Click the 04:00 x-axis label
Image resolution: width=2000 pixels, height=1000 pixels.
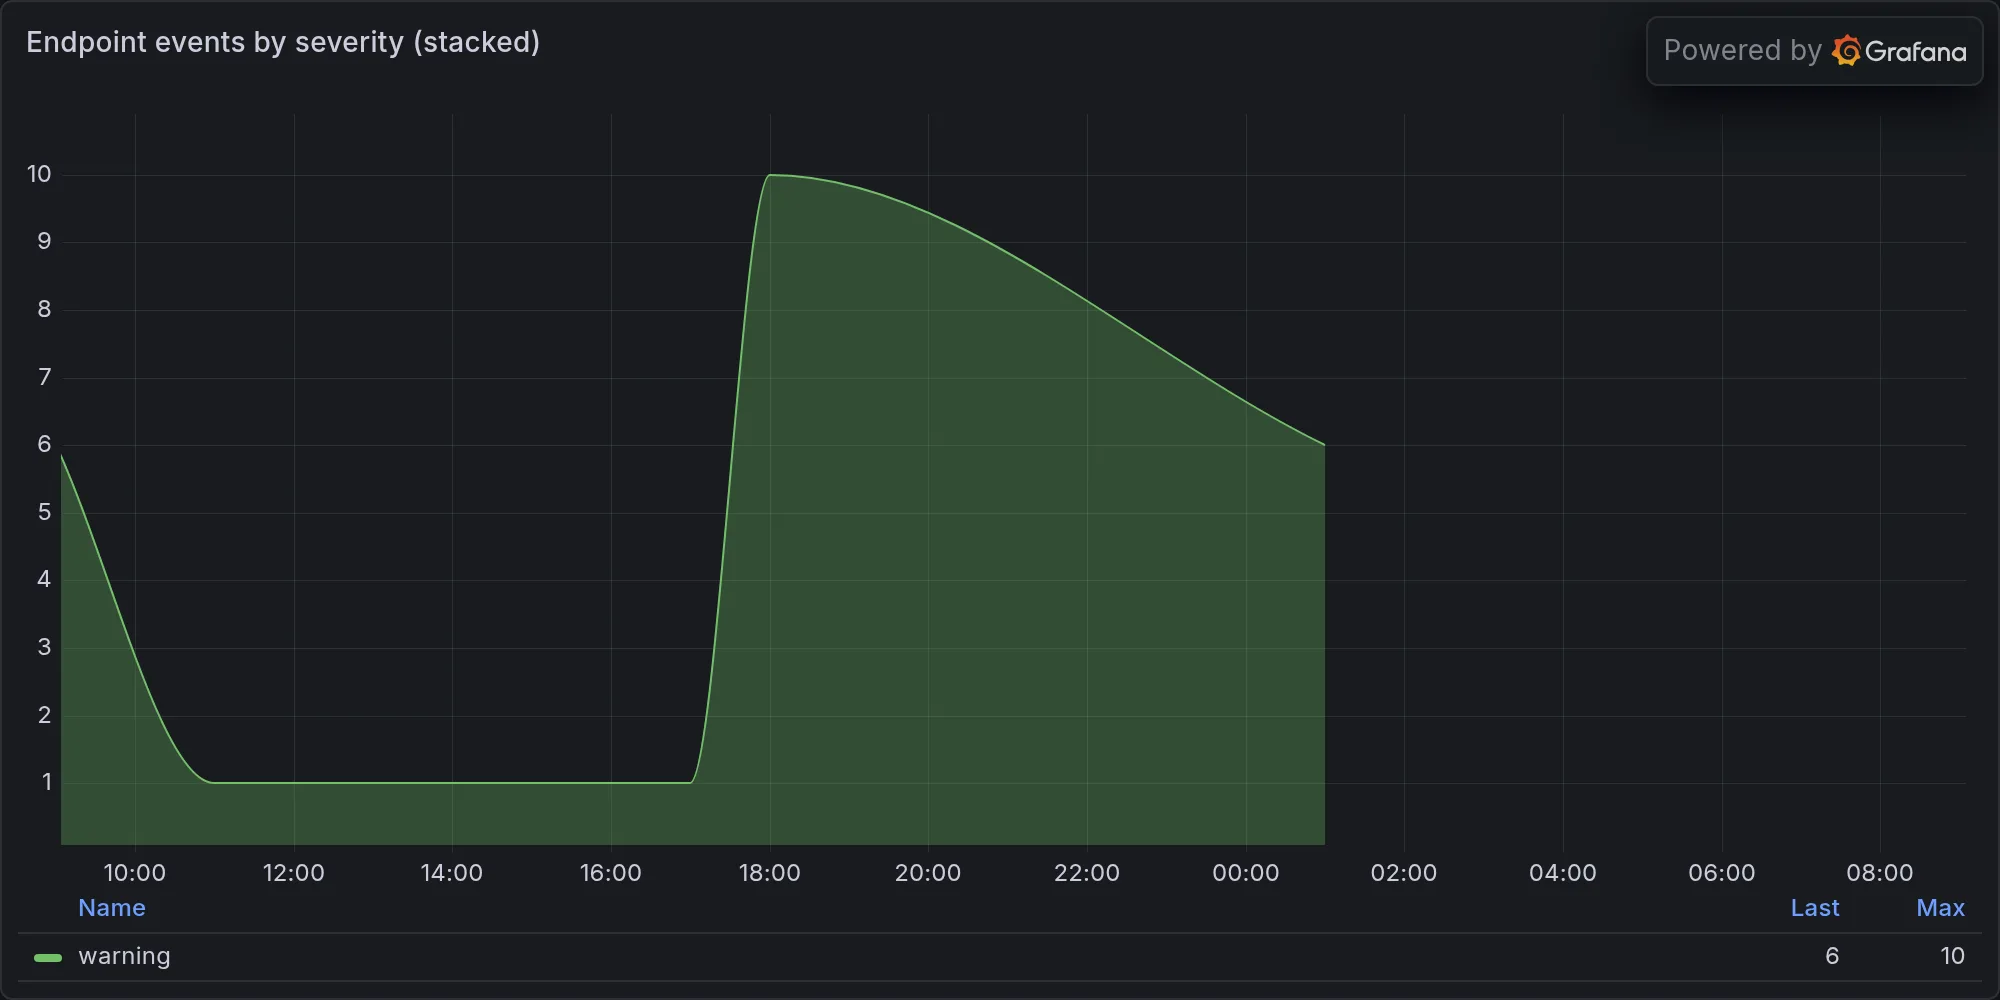point(1563,873)
